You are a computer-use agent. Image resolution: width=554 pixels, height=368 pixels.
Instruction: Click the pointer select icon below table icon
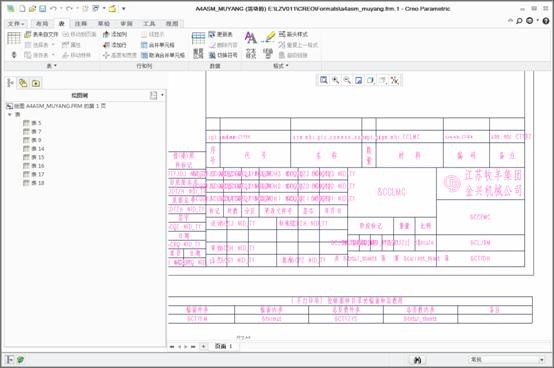point(14,55)
